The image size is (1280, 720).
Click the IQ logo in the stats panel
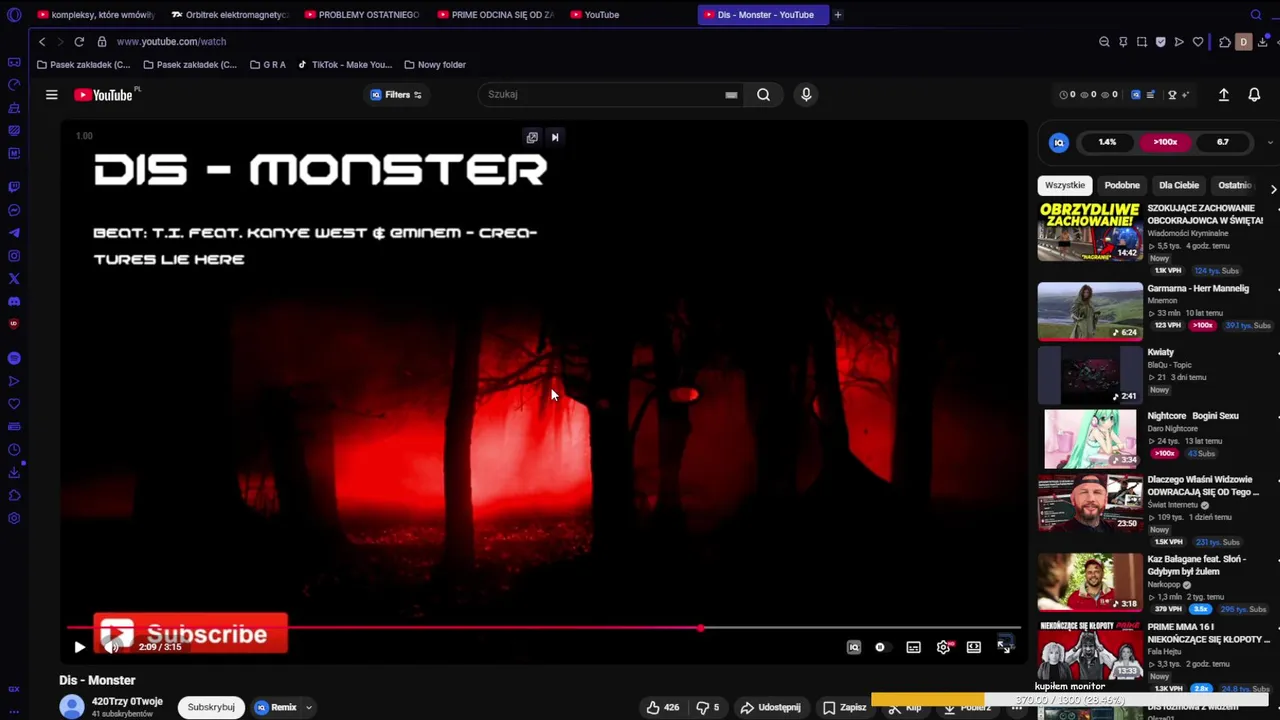(x=1059, y=142)
